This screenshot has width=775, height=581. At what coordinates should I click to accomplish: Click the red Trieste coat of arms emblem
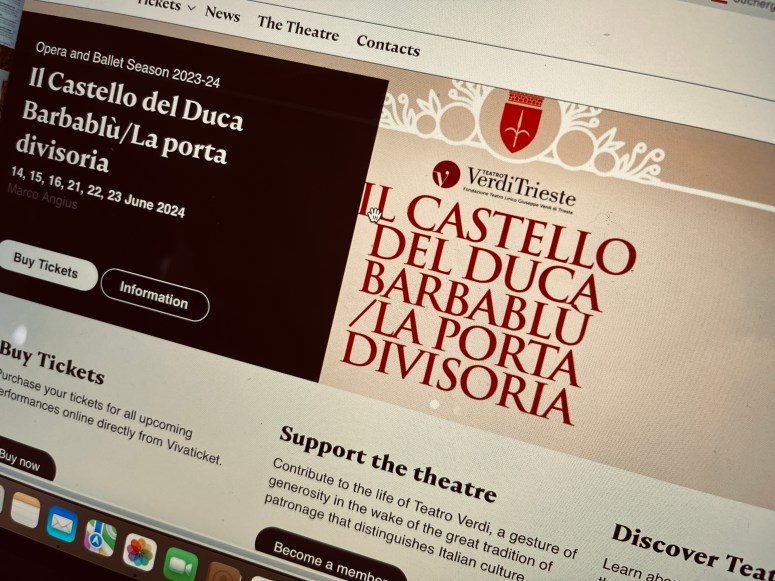[521, 121]
